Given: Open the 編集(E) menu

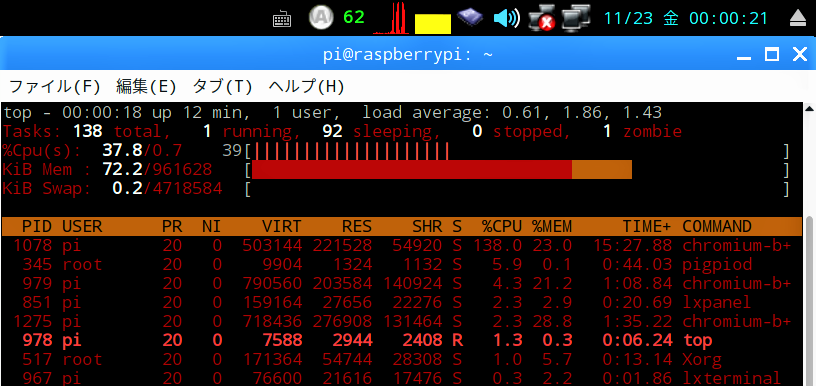Looking at the screenshot, I should point(146,86).
